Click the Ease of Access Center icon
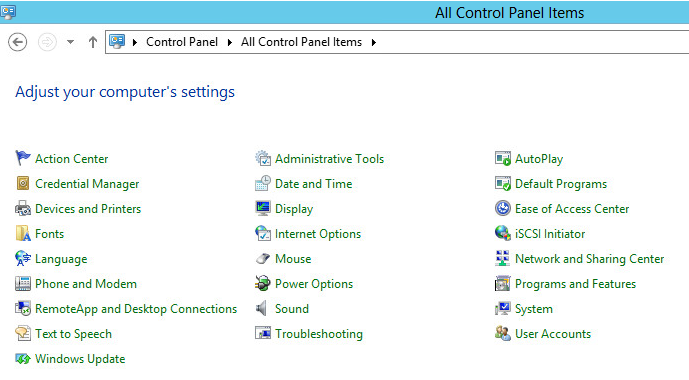The height and width of the screenshot is (380, 689). point(503,208)
